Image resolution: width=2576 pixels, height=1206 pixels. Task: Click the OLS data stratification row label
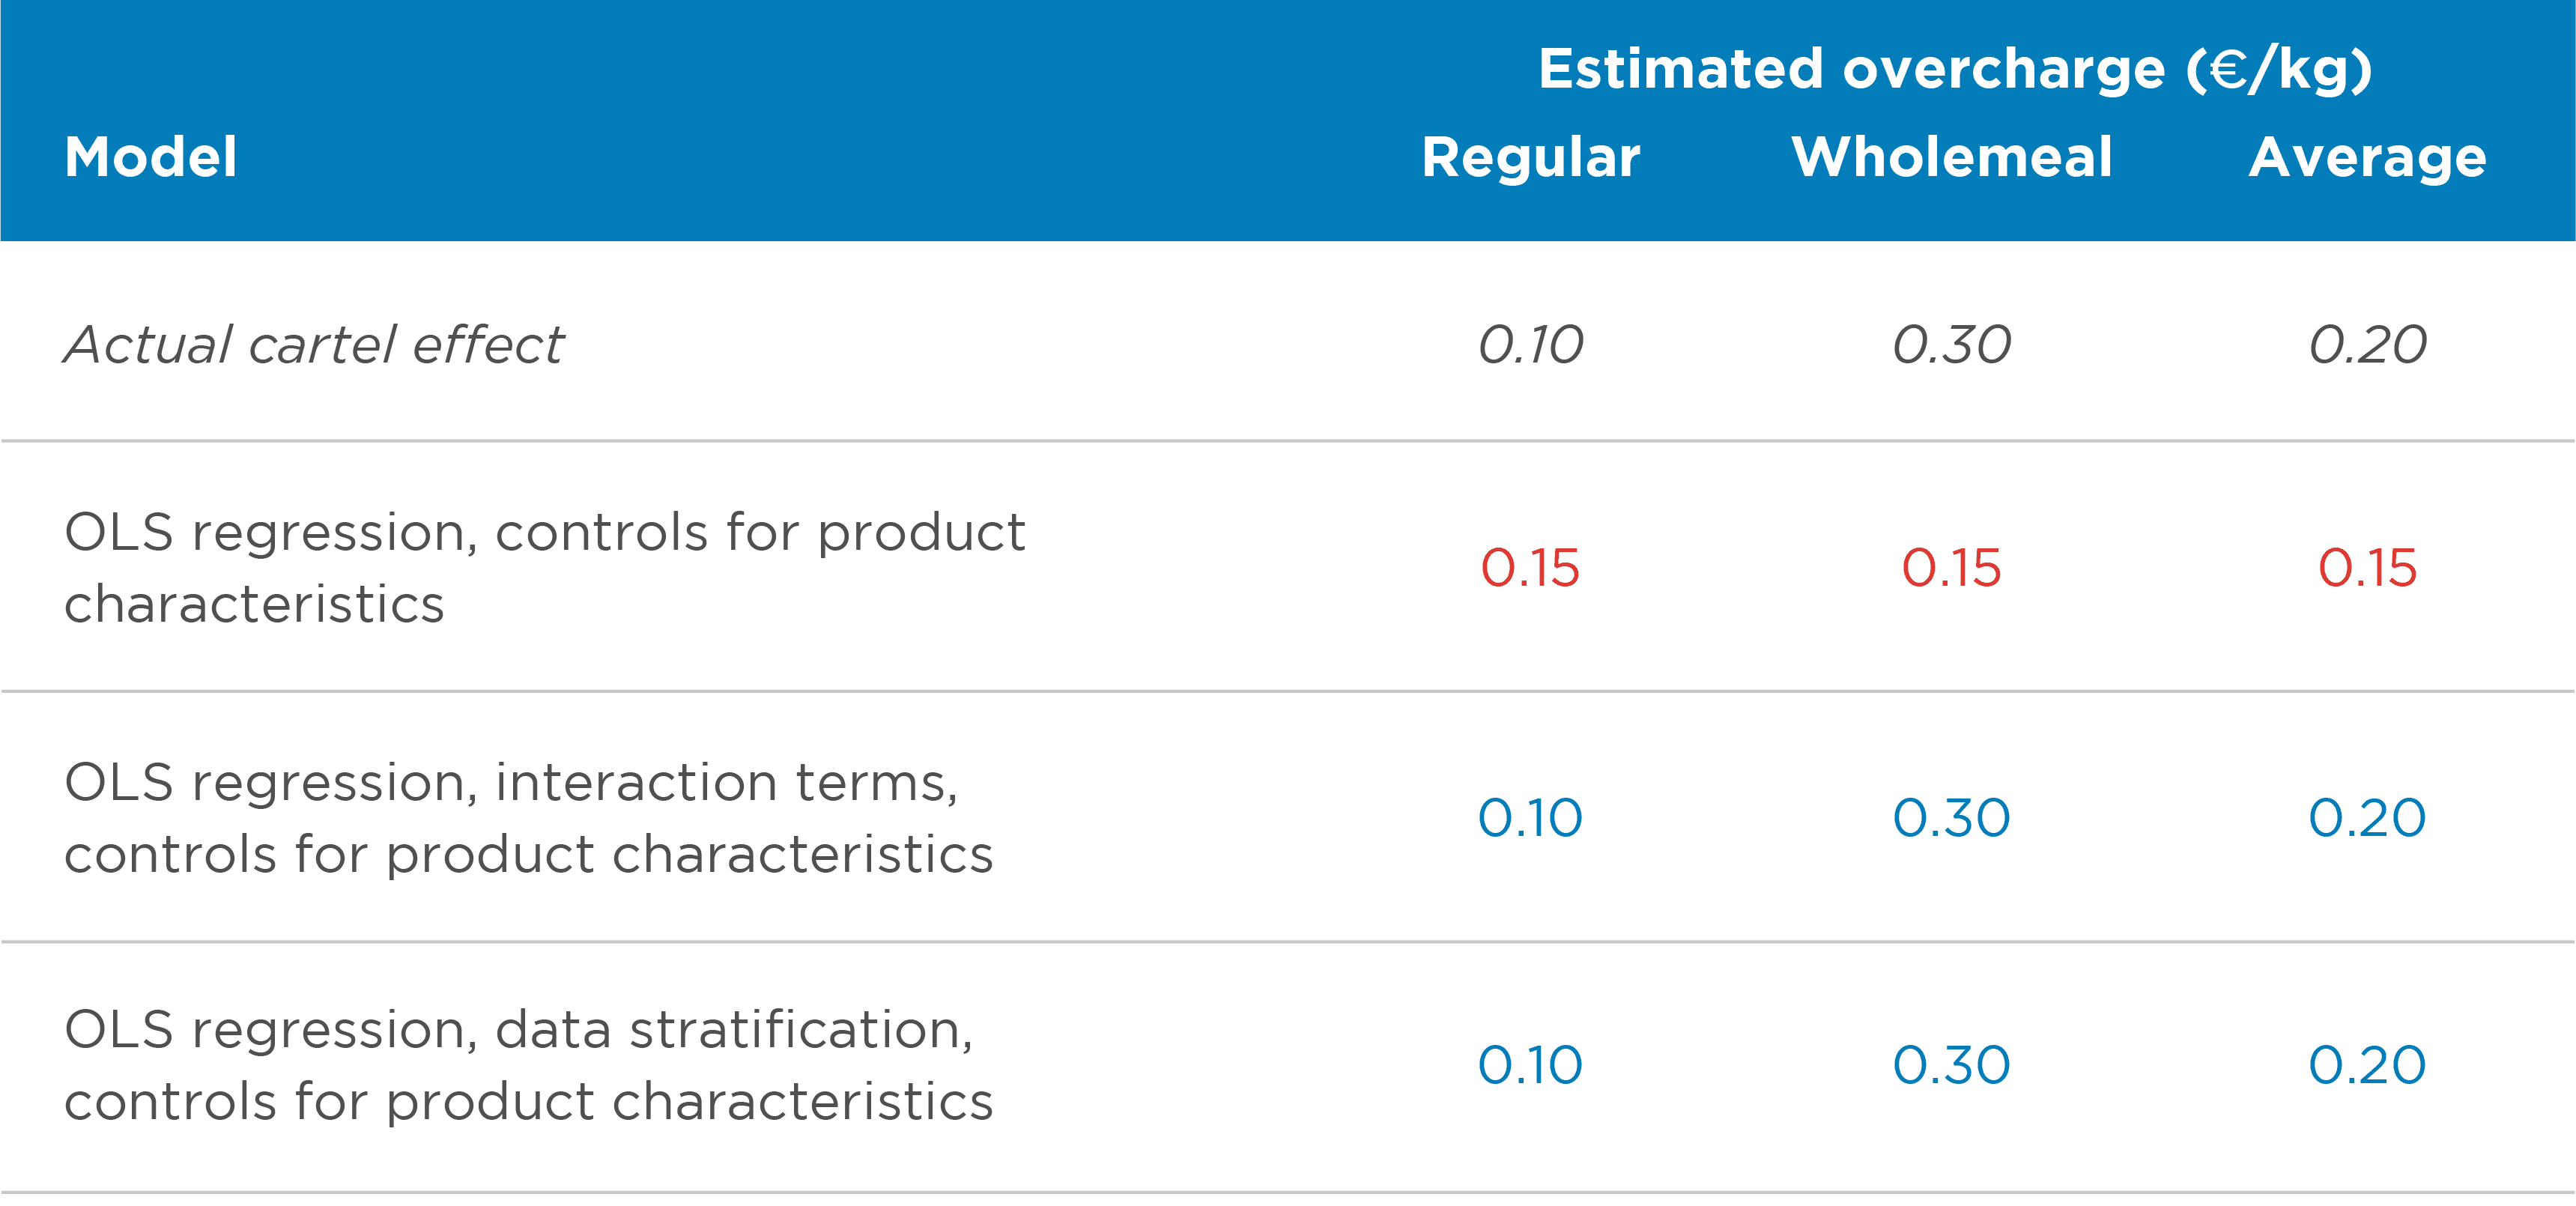point(528,1064)
